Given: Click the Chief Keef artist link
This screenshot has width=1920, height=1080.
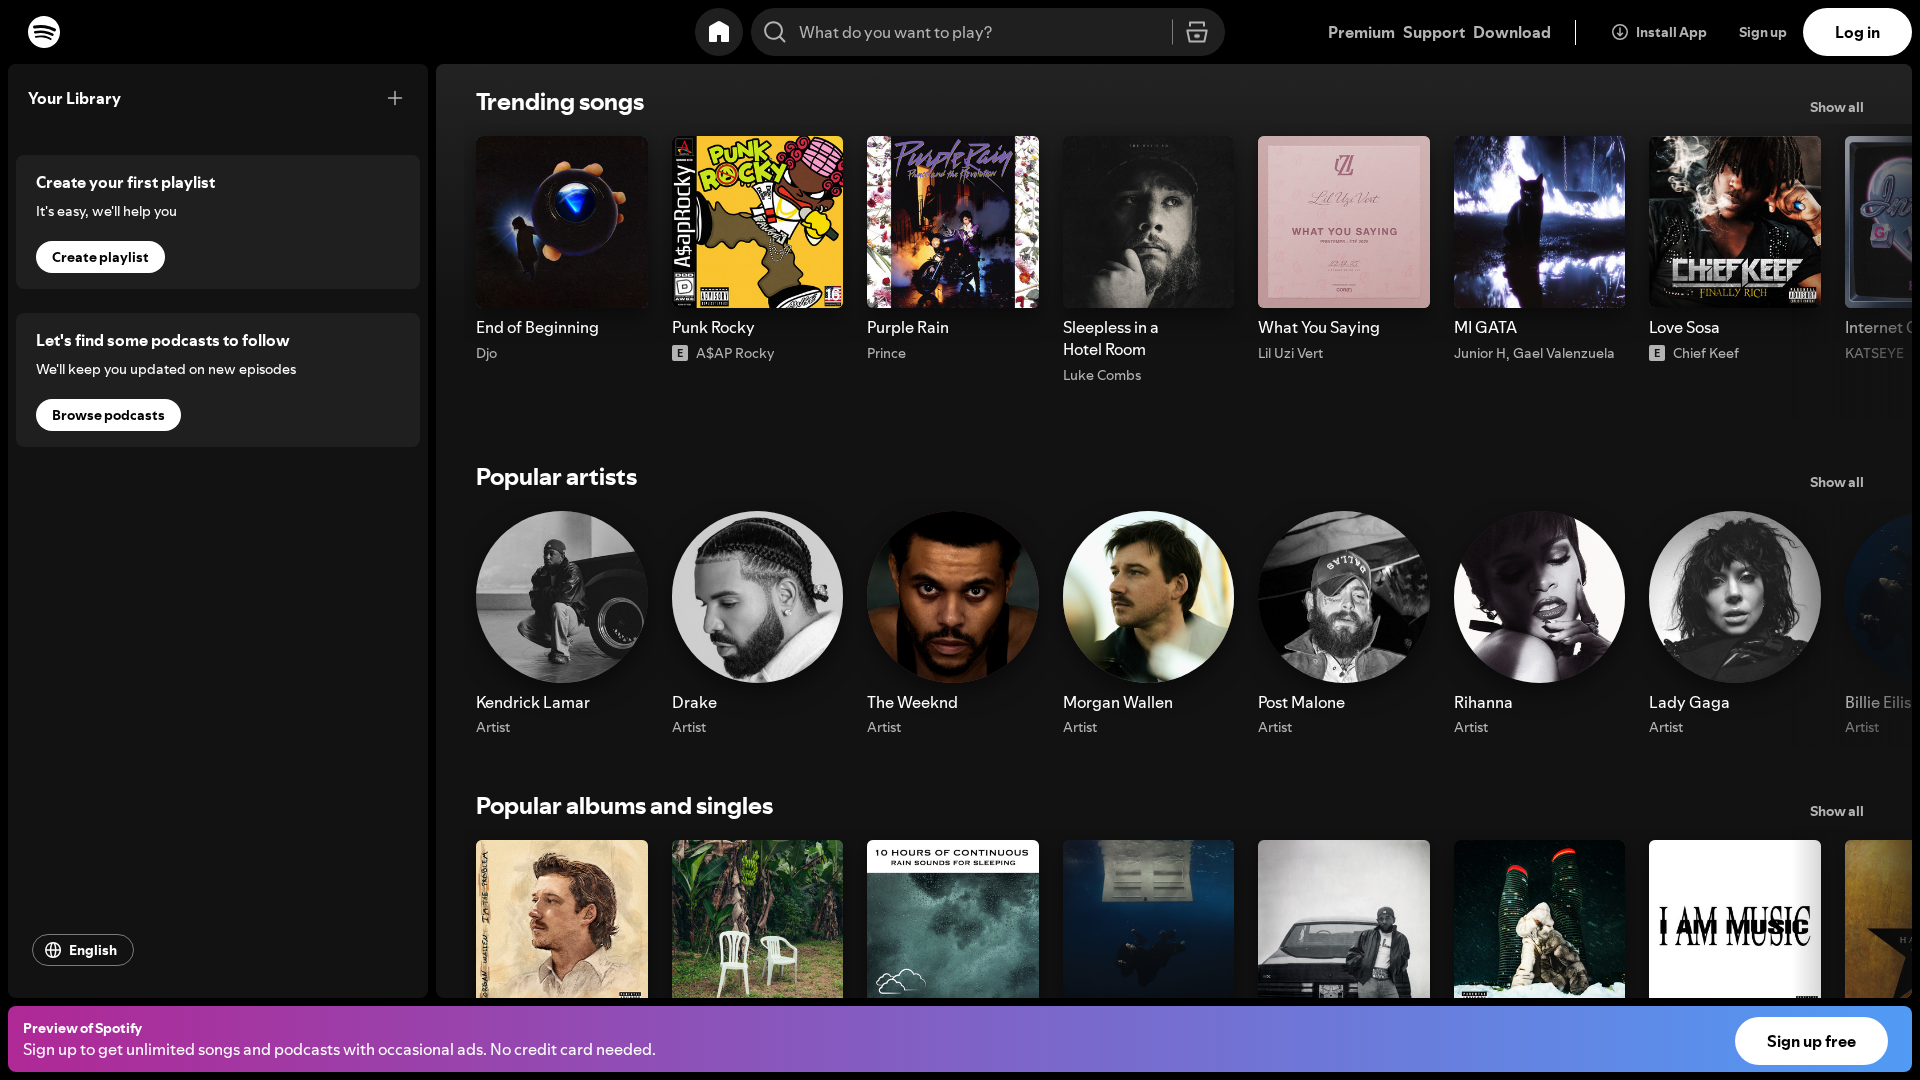Looking at the screenshot, I should (1706, 353).
